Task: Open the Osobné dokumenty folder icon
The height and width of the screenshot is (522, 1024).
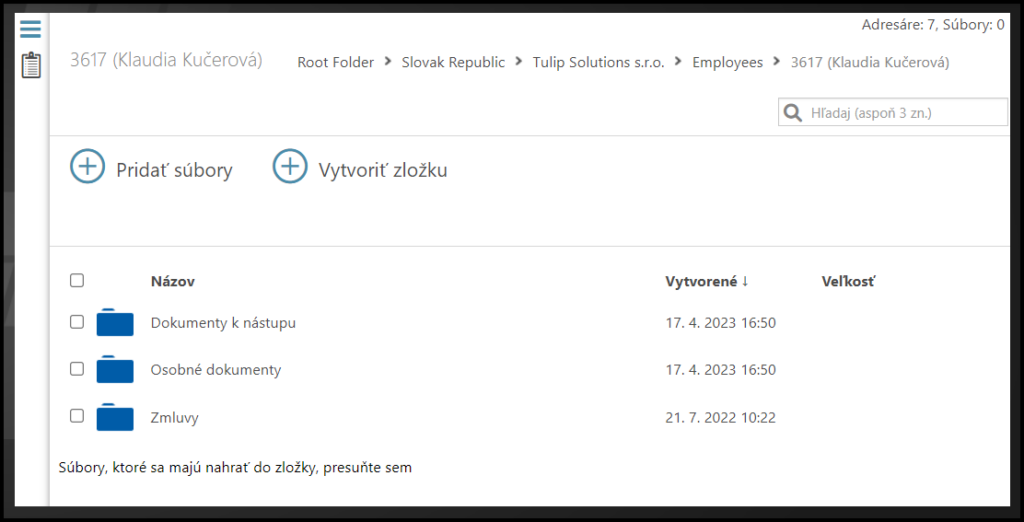Action: click(115, 370)
